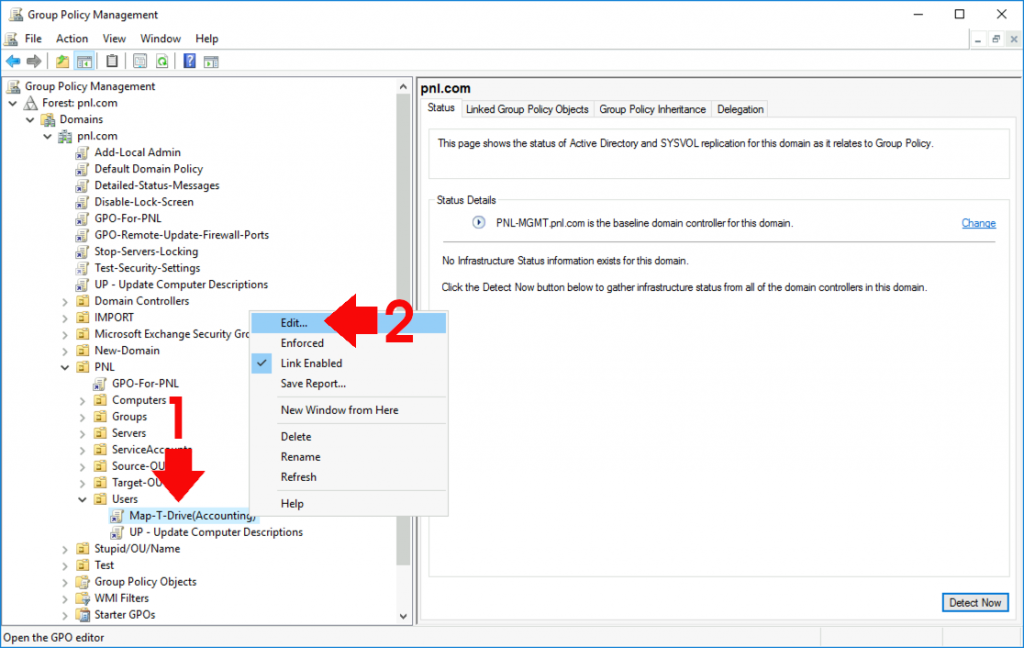The height and width of the screenshot is (648, 1024).
Task: Click the Forward navigation arrow in toolbar
Action: (x=33, y=60)
